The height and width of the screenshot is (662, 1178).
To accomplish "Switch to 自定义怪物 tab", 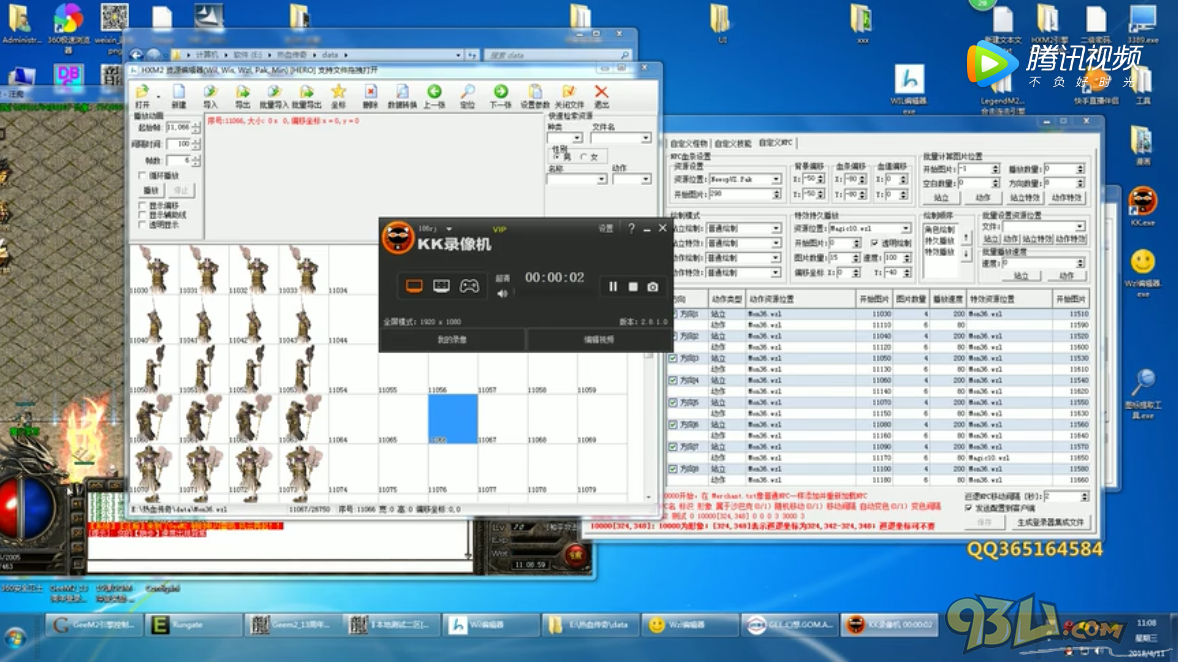I will coord(689,143).
